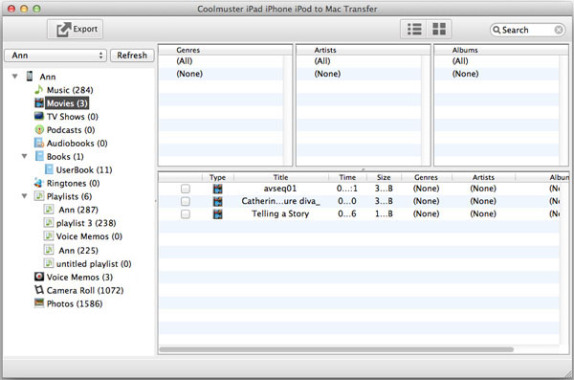Select (All) in Artists pane
The width and height of the screenshot is (574, 380).
(322, 61)
